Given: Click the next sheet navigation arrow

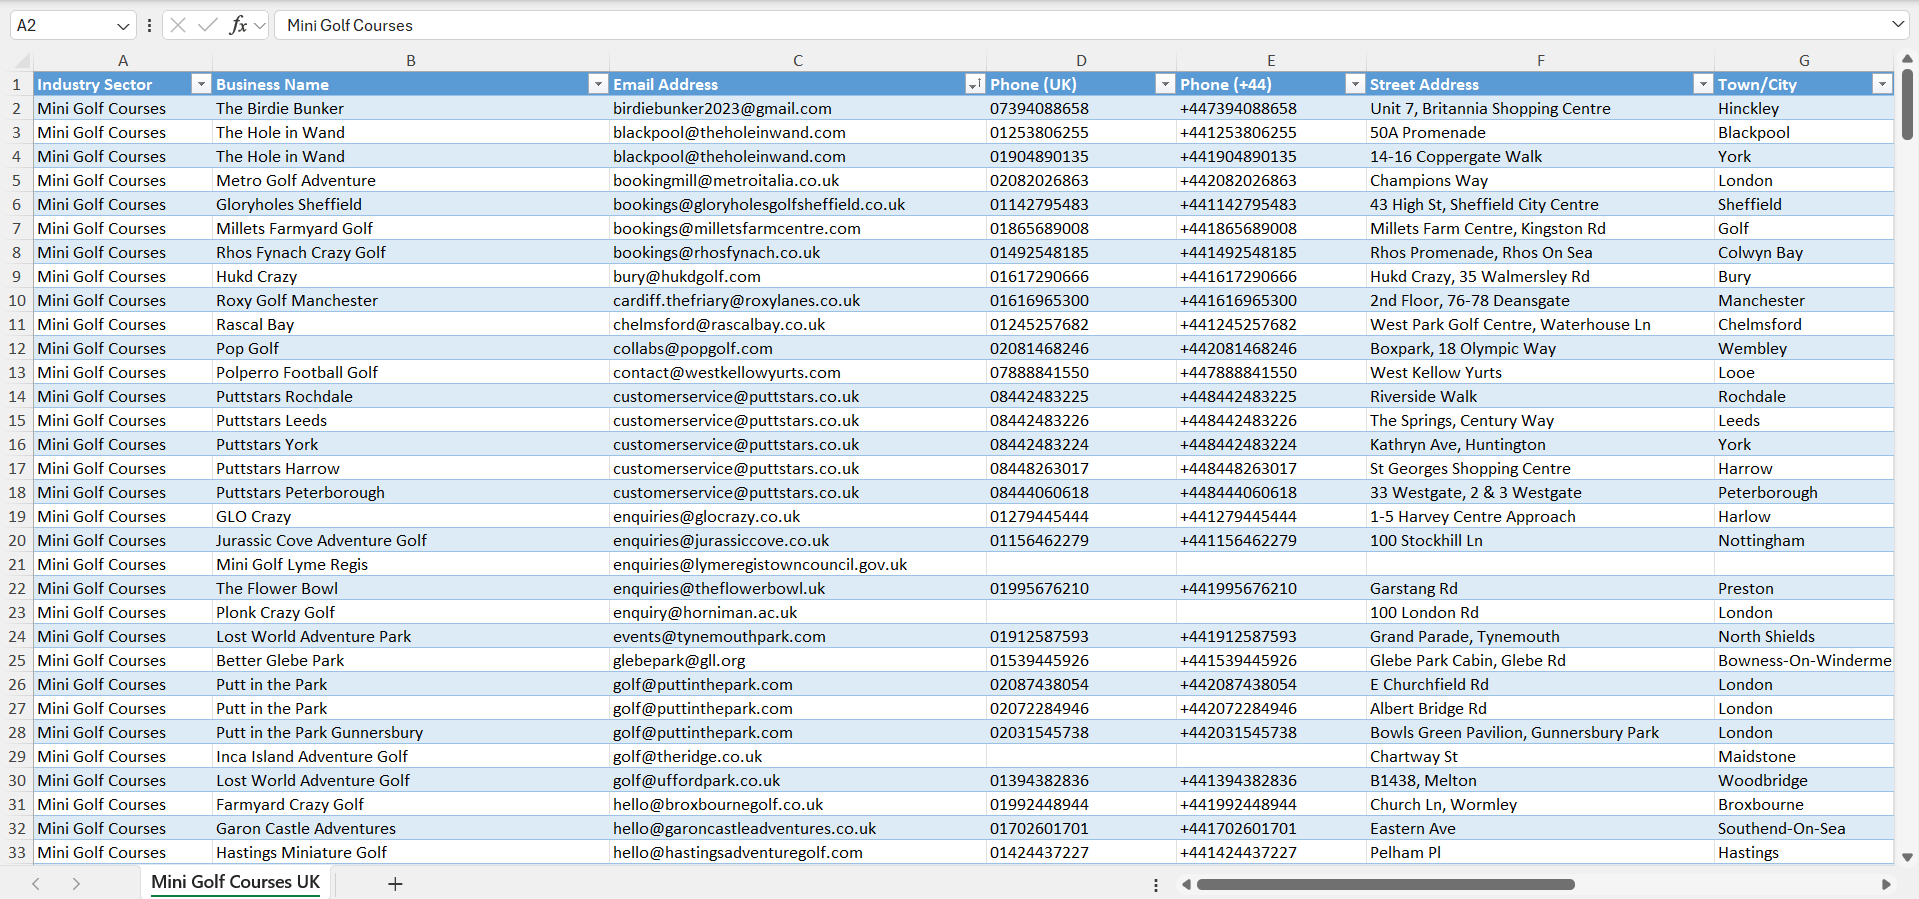Looking at the screenshot, I should point(76,884).
